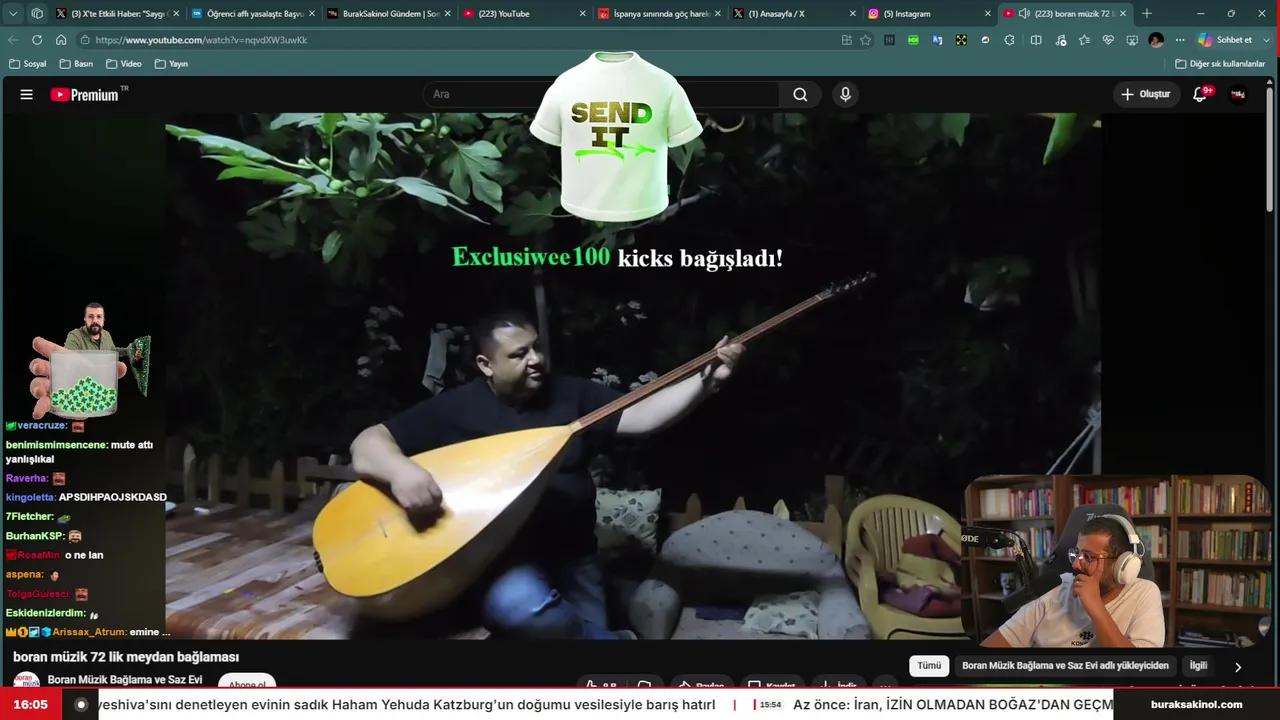Open the Yayın bookmarks folder

171,64
